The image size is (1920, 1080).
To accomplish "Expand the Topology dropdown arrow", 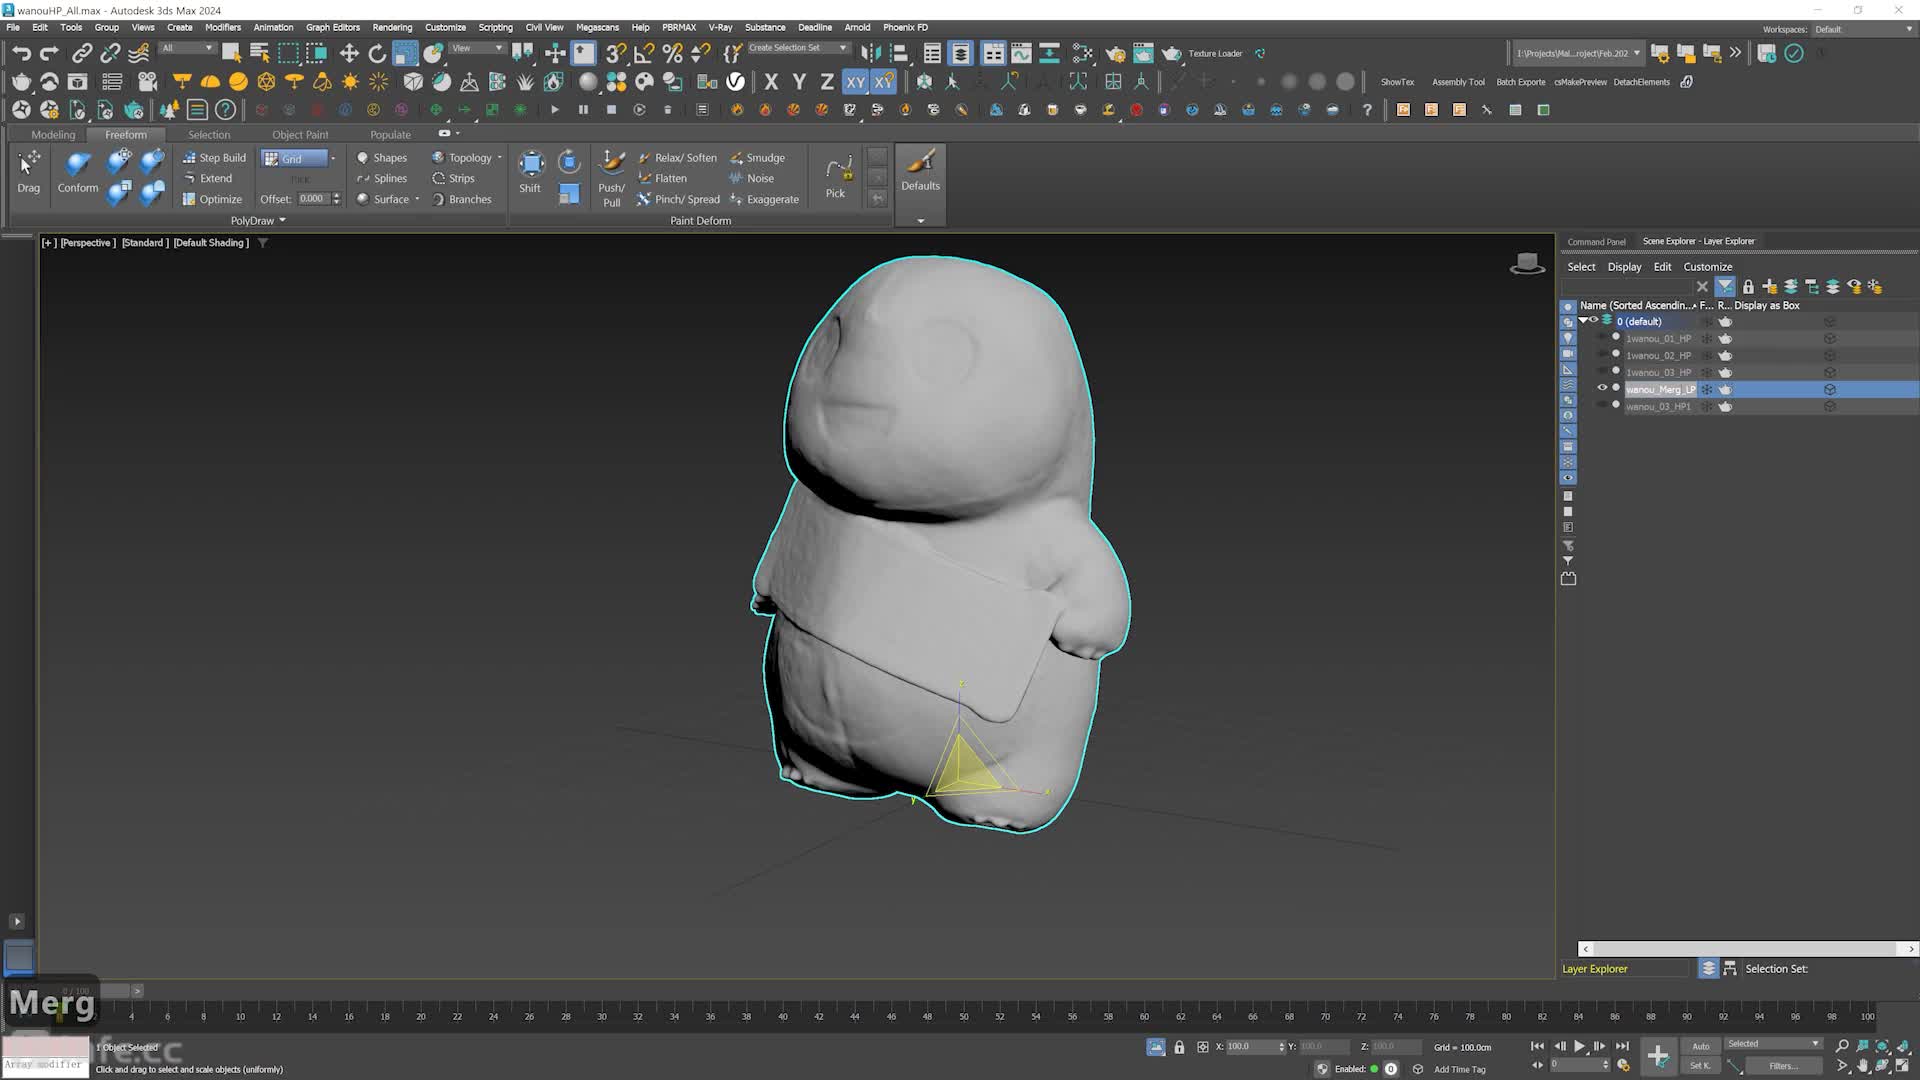I will click(499, 157).
